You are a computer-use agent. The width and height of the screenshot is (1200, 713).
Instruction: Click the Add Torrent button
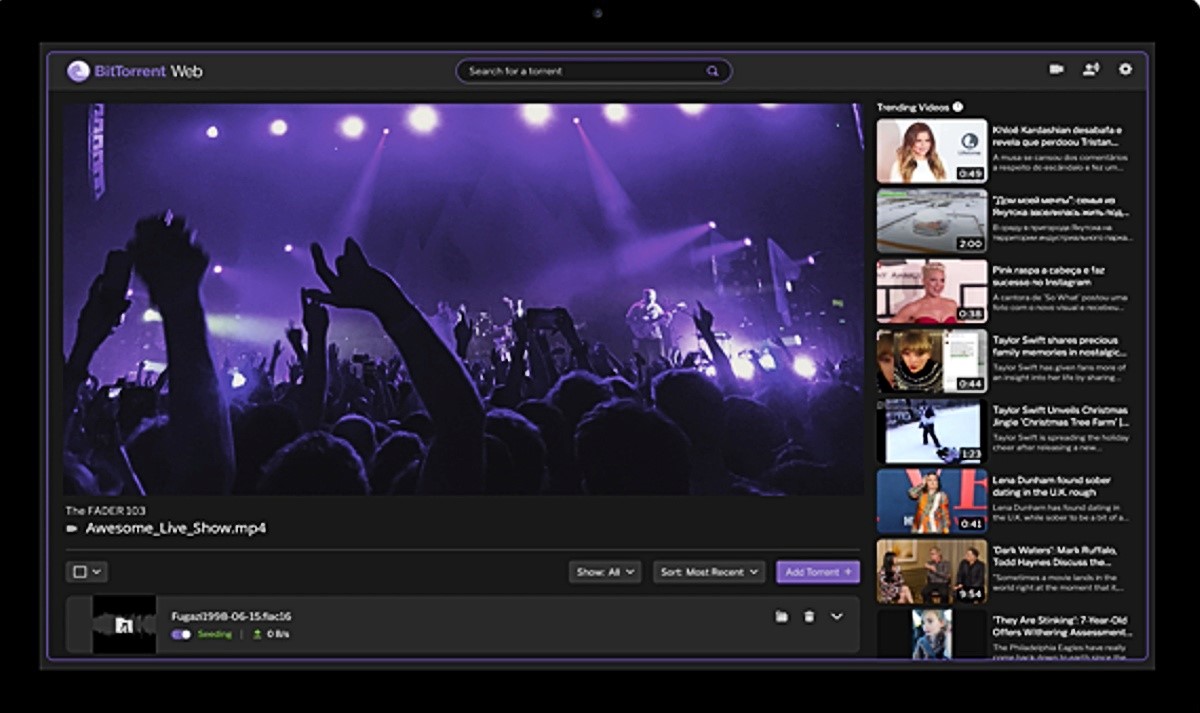(x=817, y=572)
